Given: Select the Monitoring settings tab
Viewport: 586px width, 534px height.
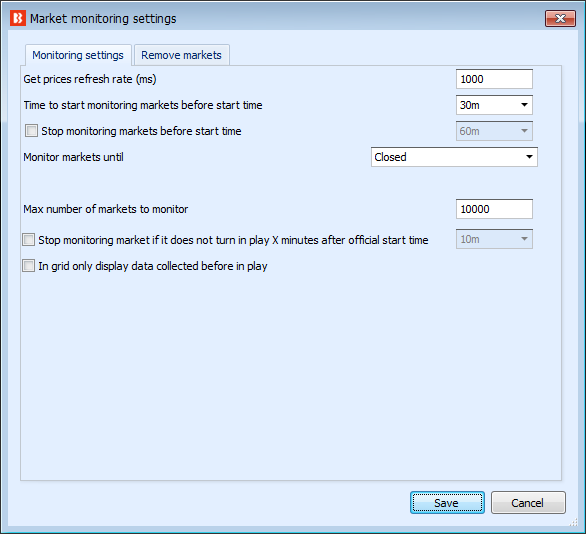Looking at the screenshot, I should [78, 55].
